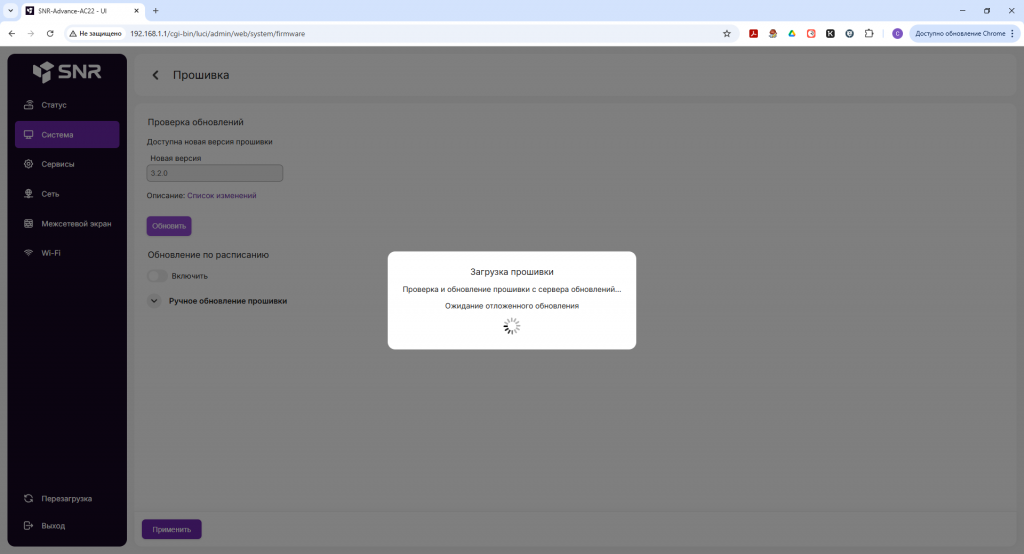
Task: Click the Выход logout icon
Action: coord(28,525)
